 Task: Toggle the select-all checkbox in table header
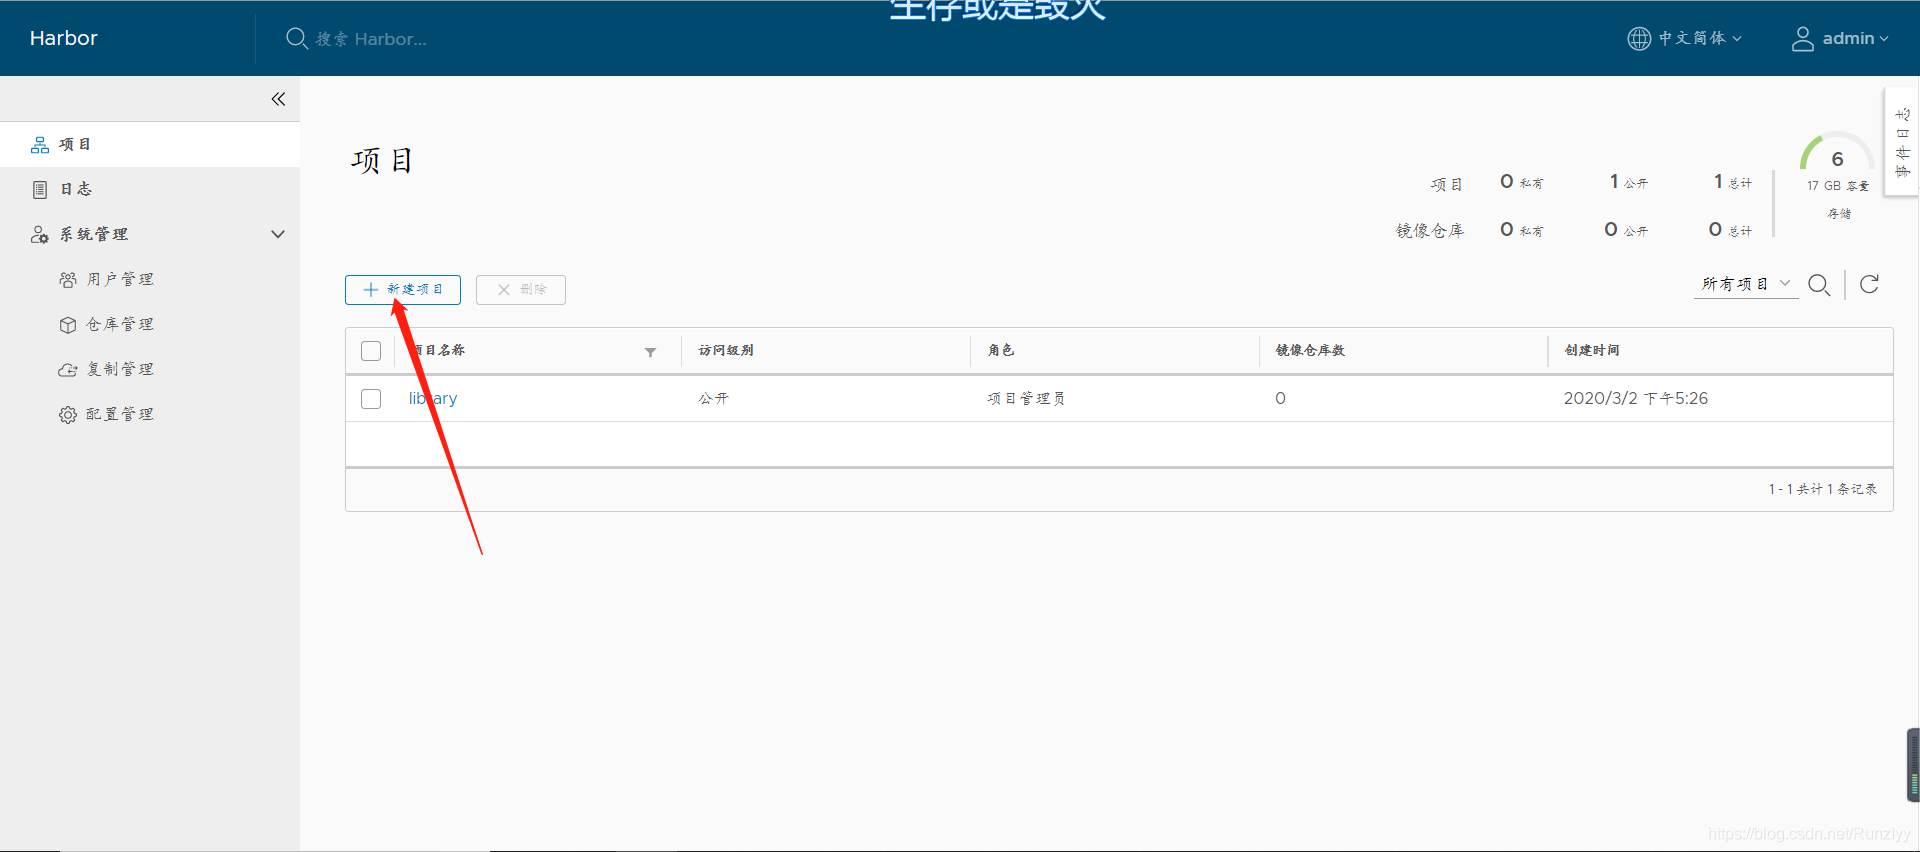point(371,351)
